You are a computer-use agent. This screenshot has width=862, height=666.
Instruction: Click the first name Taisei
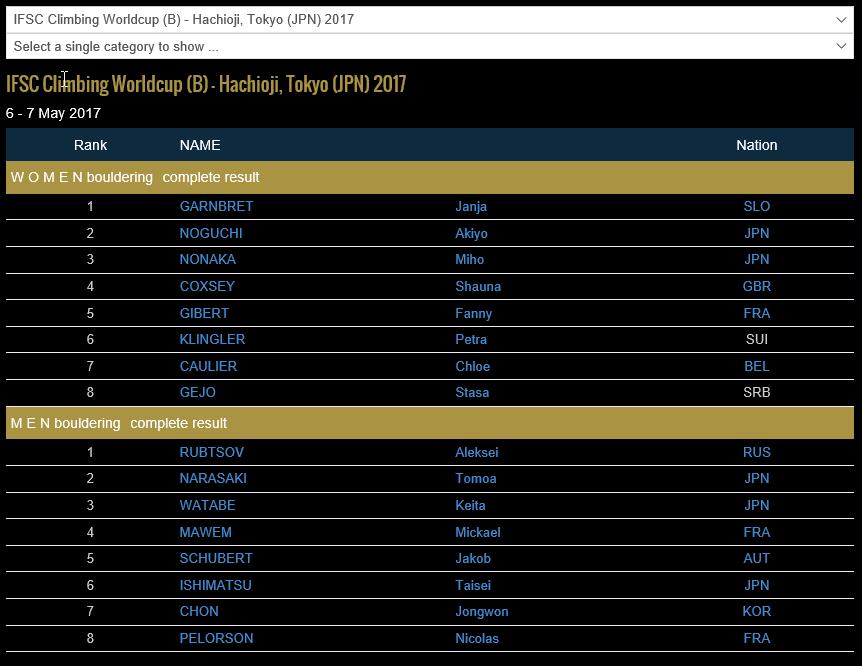tap(473, 585)
